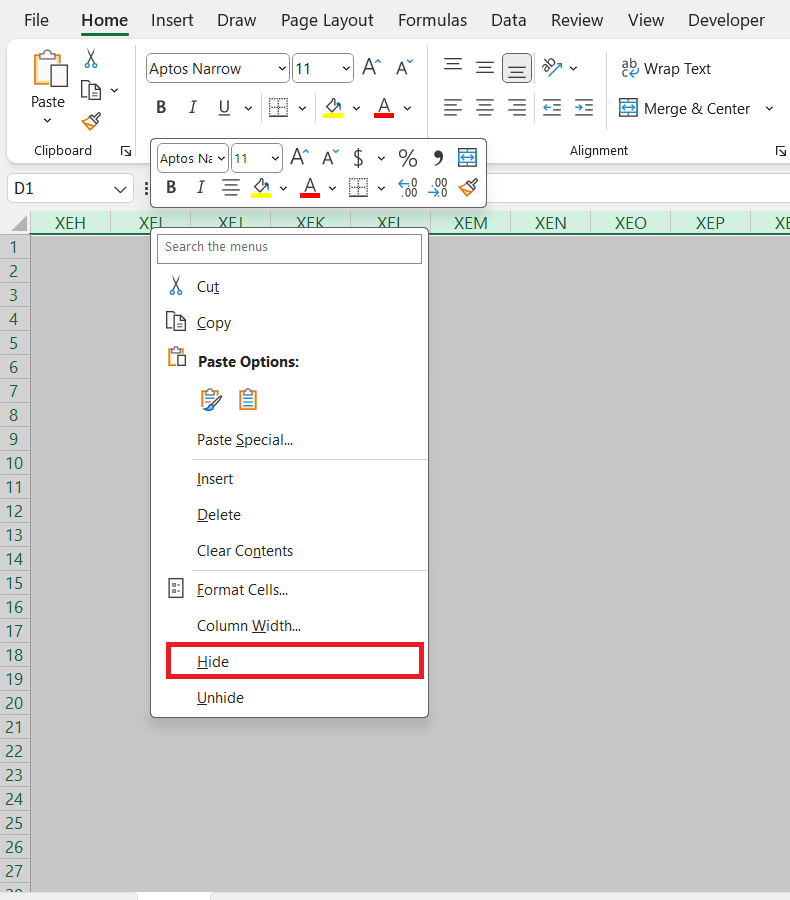Switch to the View tab
This screenshot has height=900, width=790.
[646, 21]
